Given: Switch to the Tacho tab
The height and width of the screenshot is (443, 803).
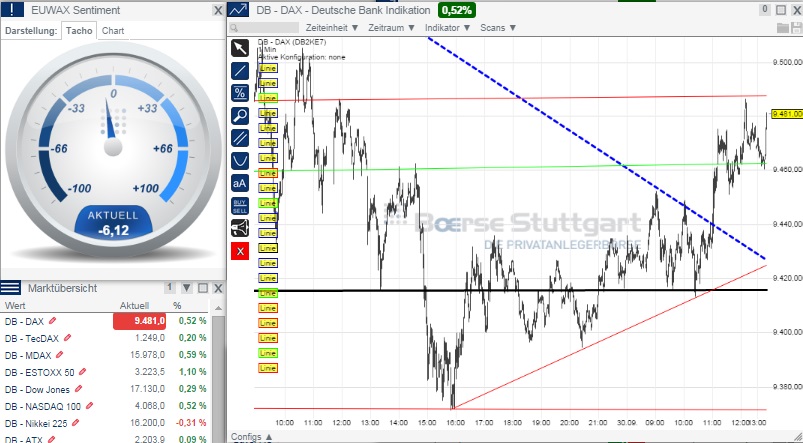Looking at the screenshot, I should click(x=79, y=30).
